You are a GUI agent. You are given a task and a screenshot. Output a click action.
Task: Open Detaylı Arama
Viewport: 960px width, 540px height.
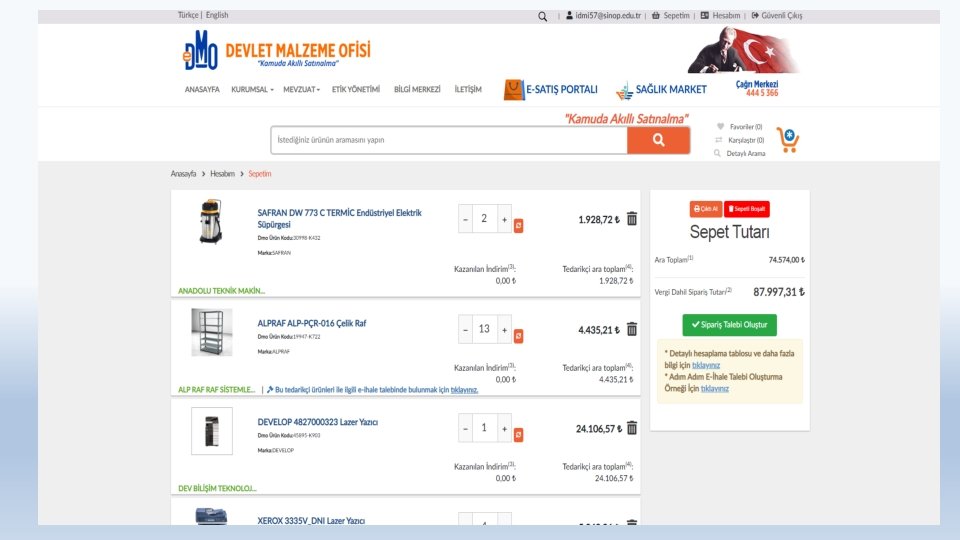tap(740, 154)
